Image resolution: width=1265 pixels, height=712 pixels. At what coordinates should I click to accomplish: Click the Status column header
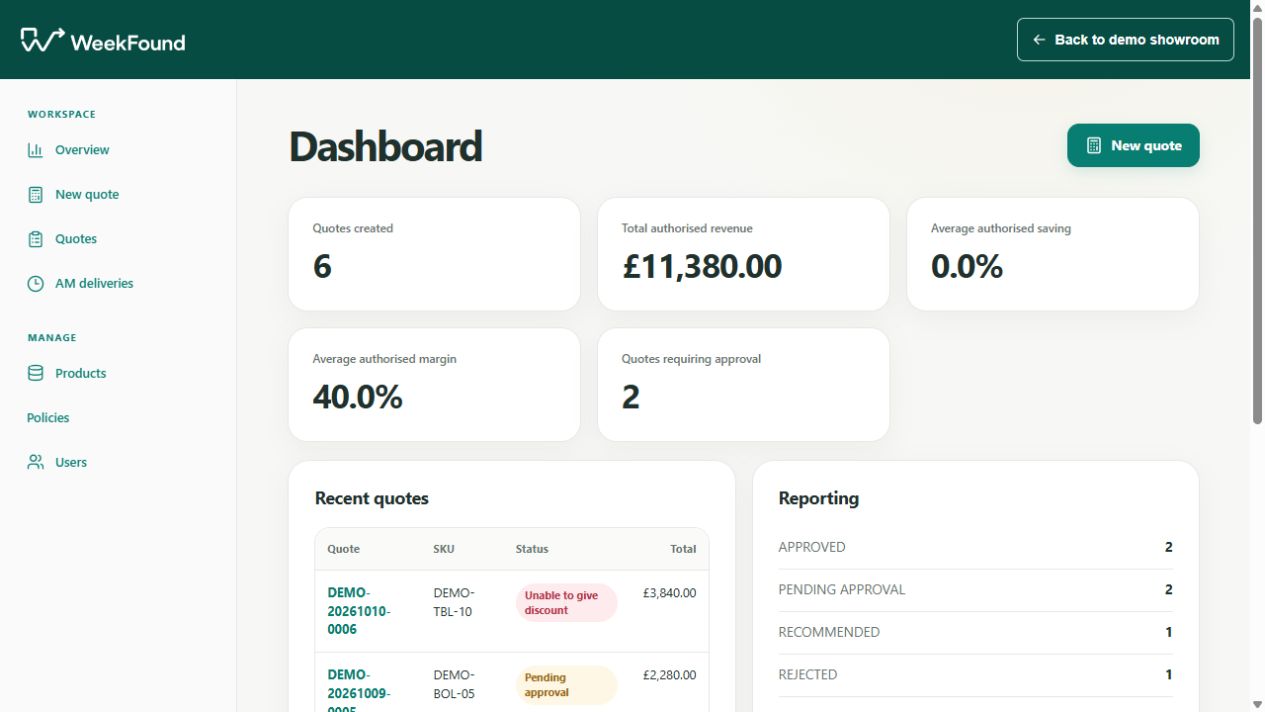(532, 549)
